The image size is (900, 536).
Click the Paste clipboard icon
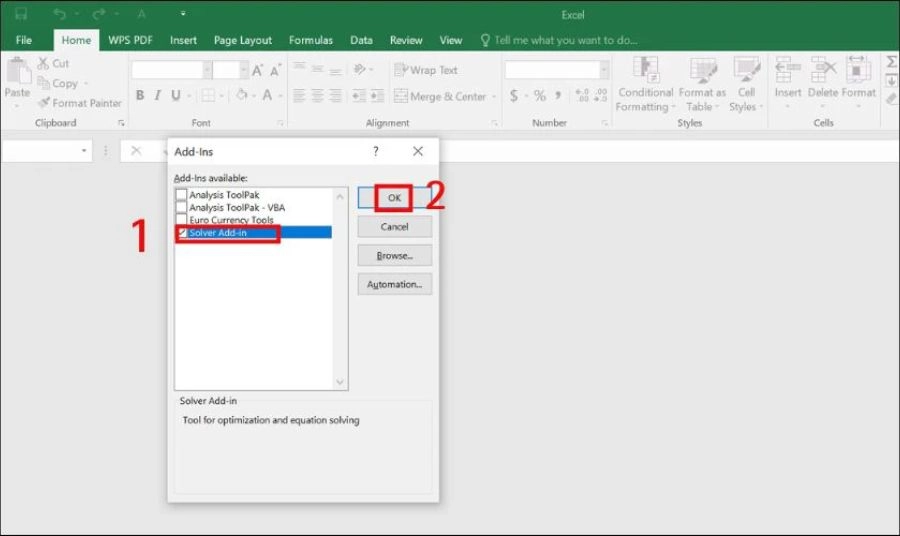coord(18,72)
